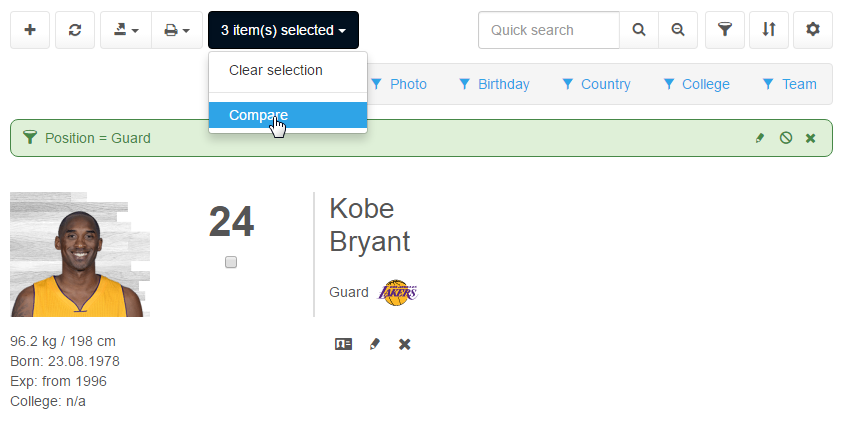Remove the Position = Guard filter
844x425 pixels.
tap(811, 138)
